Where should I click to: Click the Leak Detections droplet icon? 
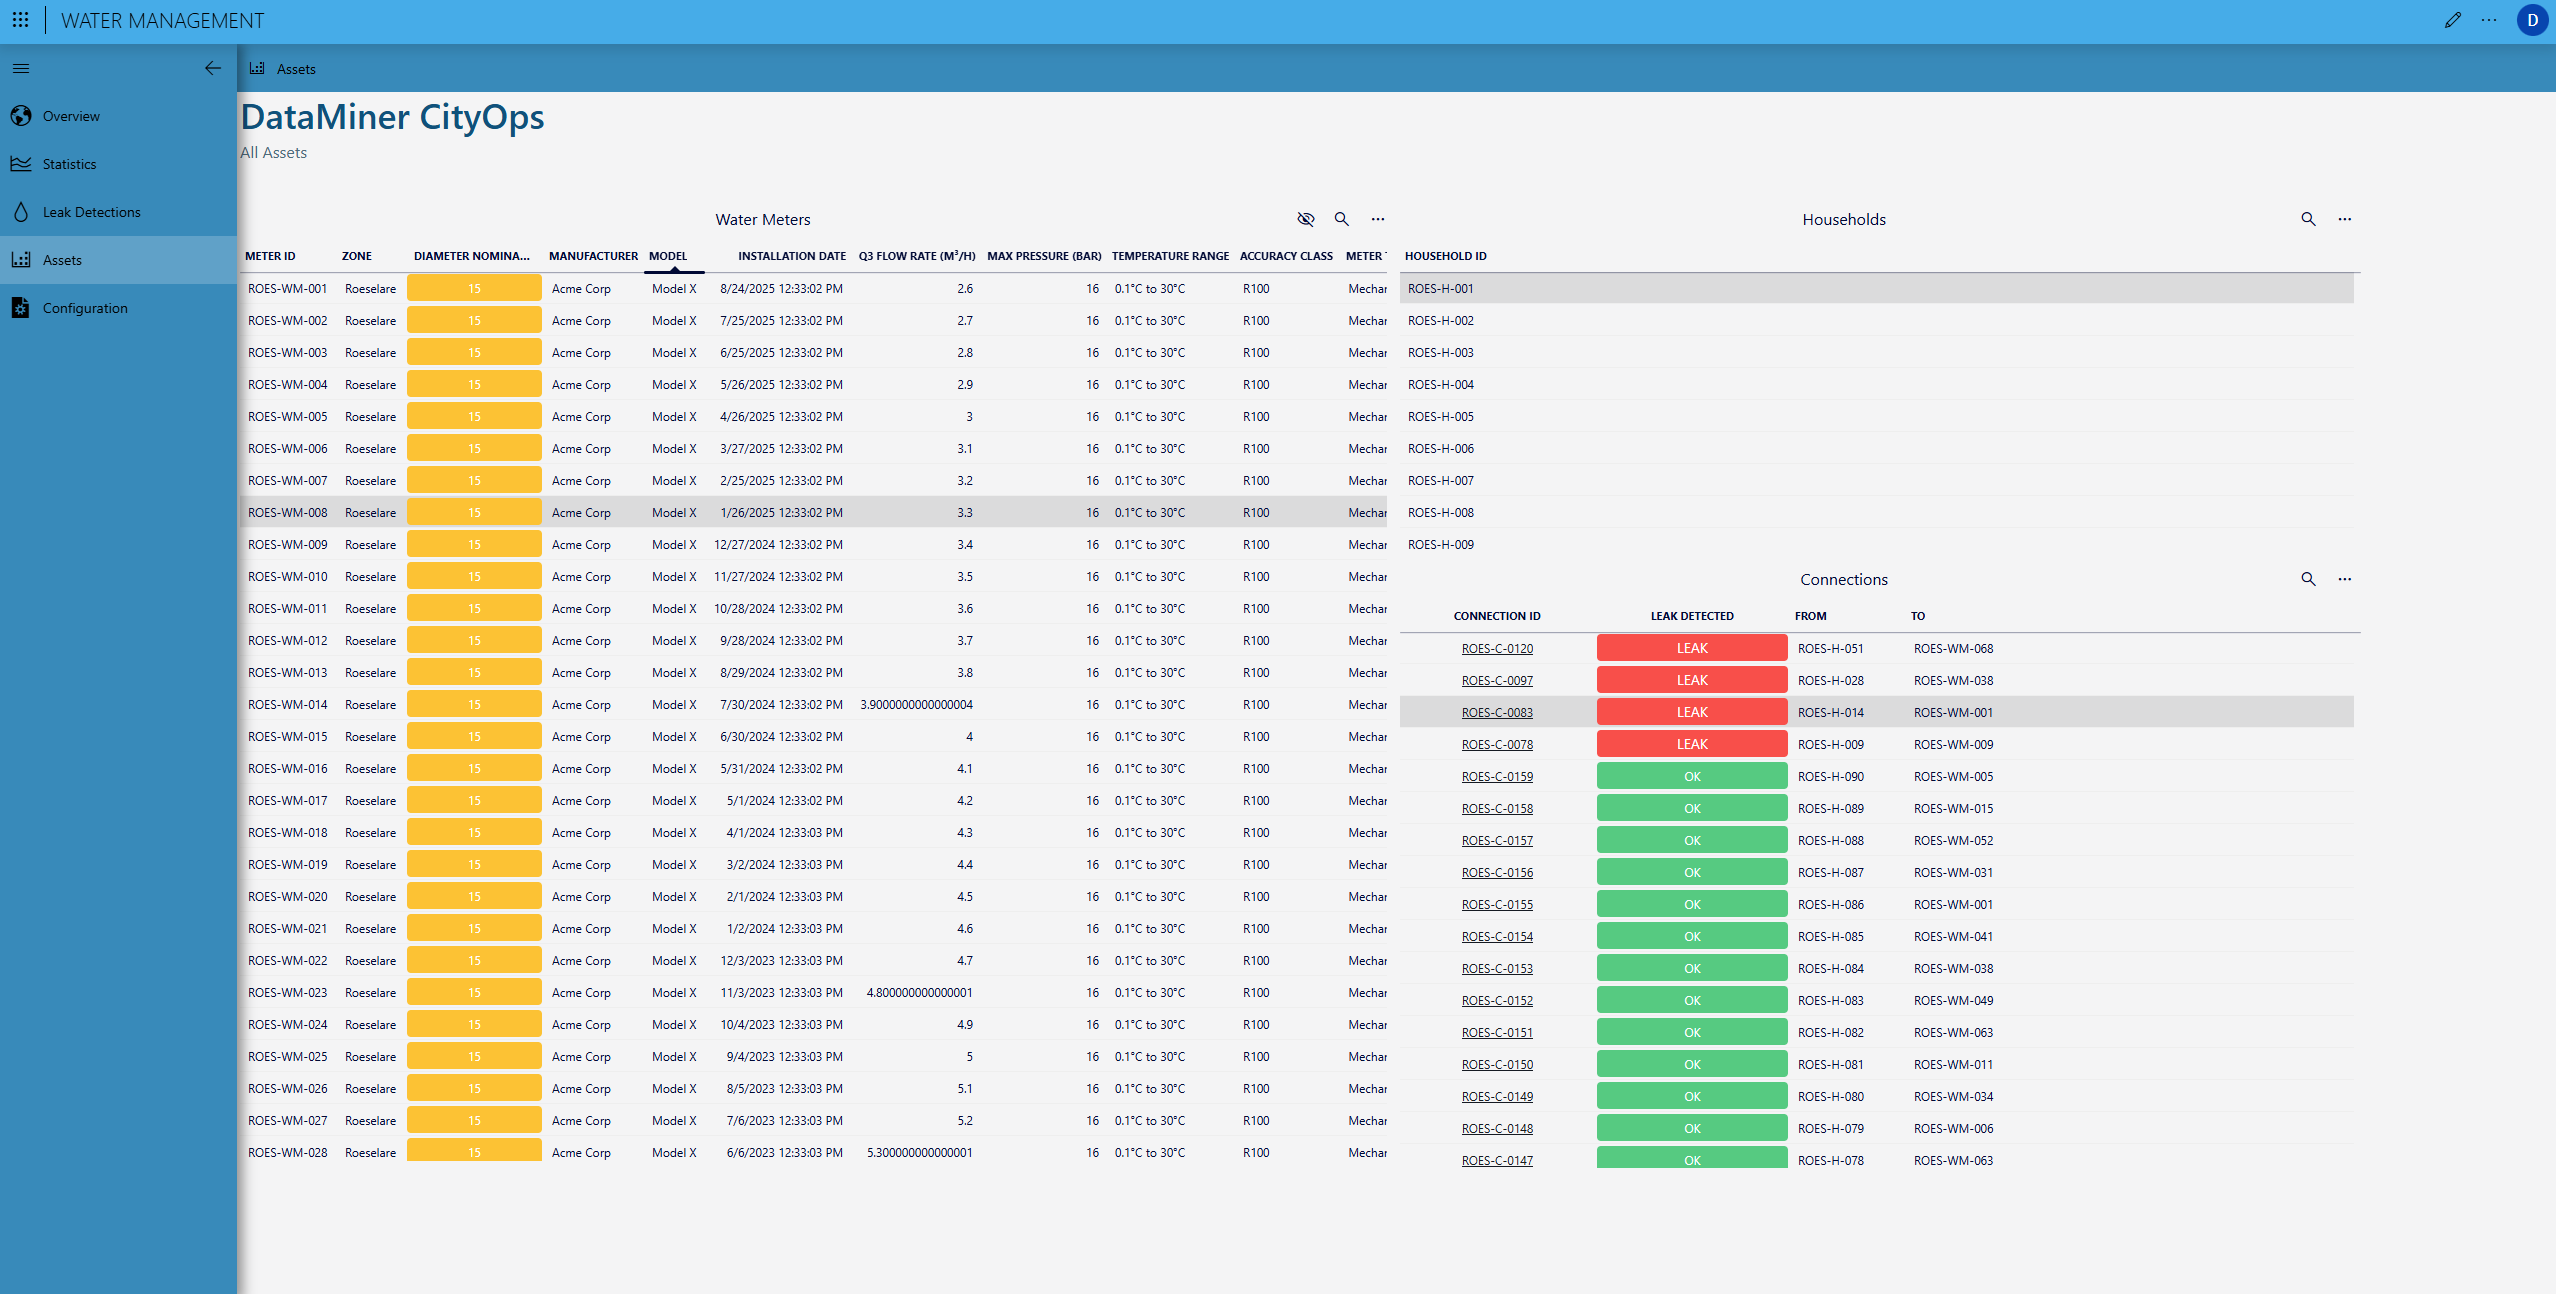tap(21, 212)
